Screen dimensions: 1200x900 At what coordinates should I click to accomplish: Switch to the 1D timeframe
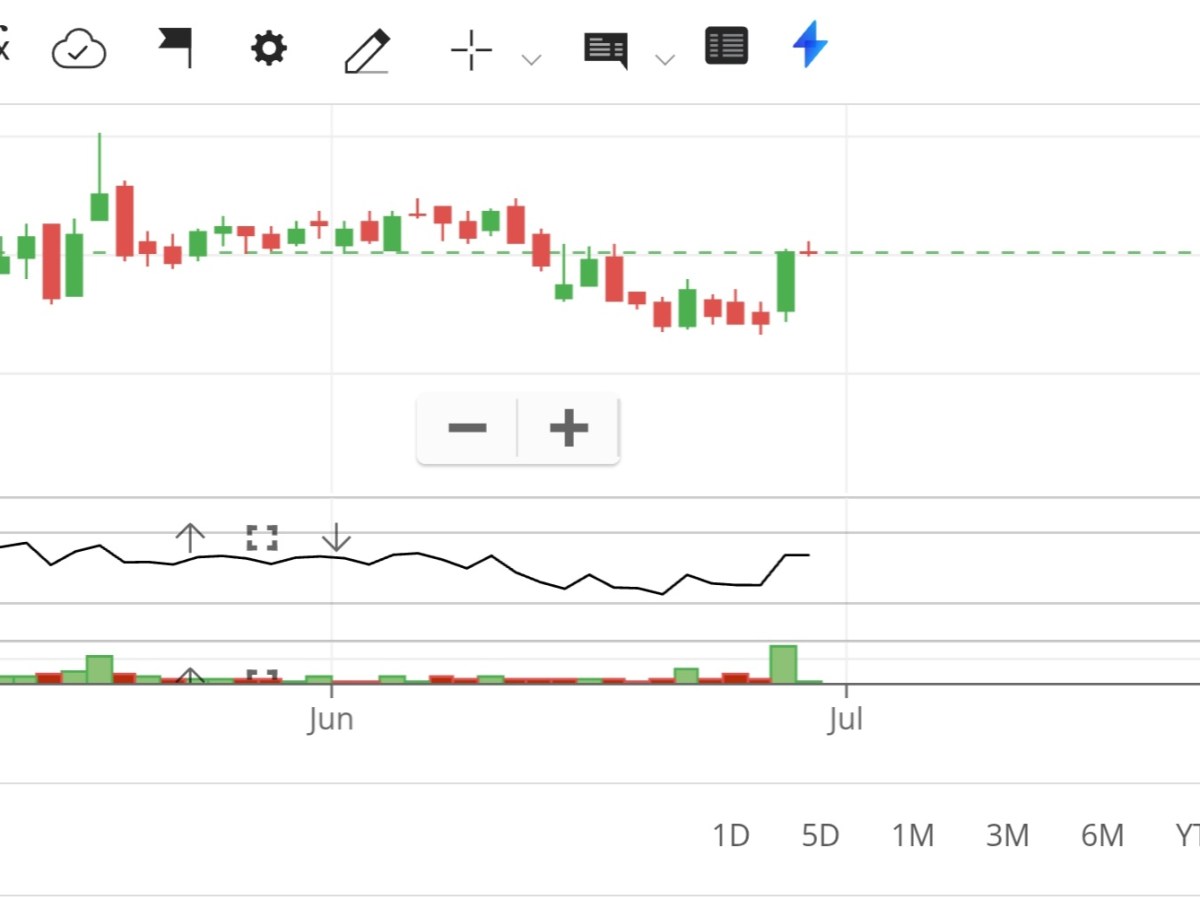(x=732, y=835)
